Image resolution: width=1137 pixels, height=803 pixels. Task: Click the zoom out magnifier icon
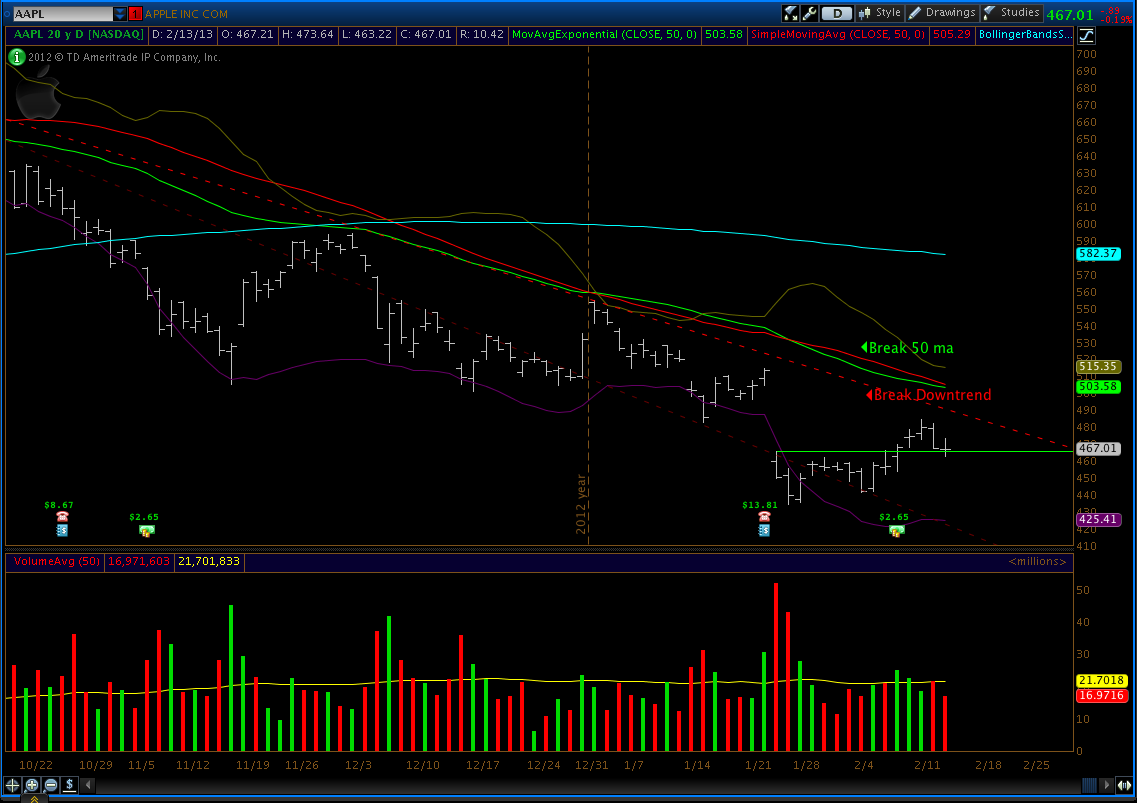click(51, 785)
